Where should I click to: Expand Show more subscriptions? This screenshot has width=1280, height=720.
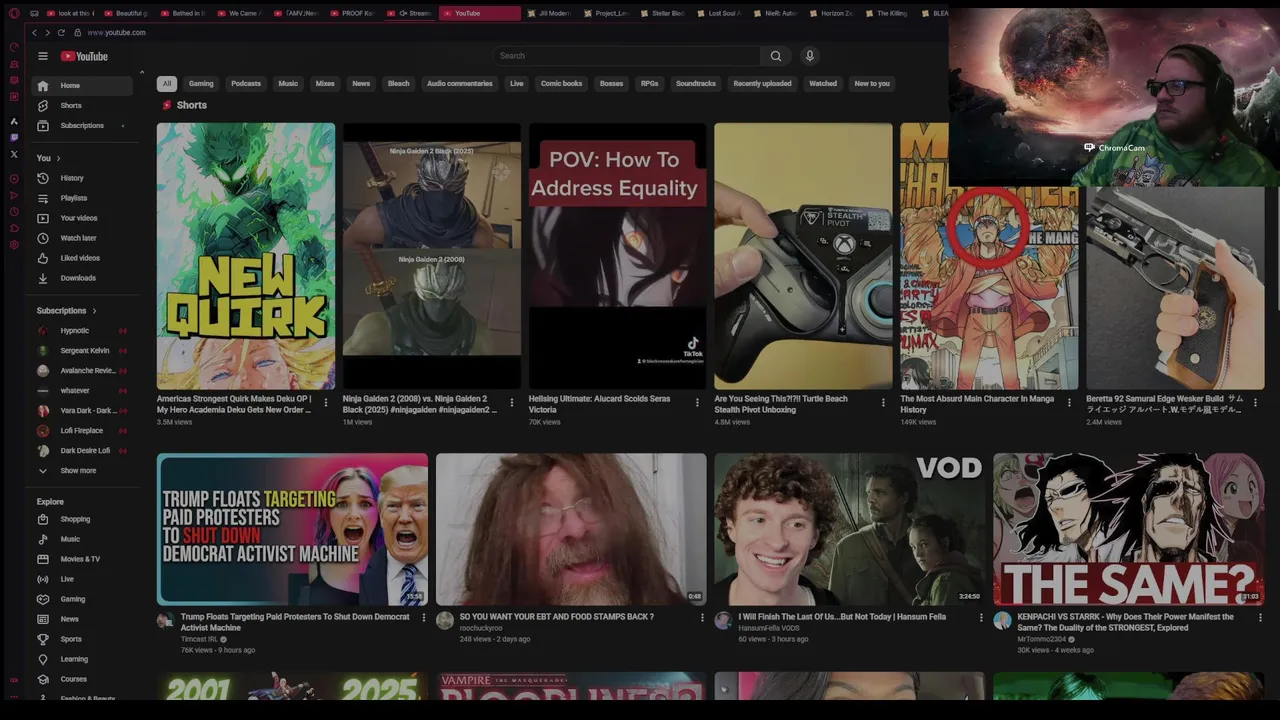click(82, 471)
